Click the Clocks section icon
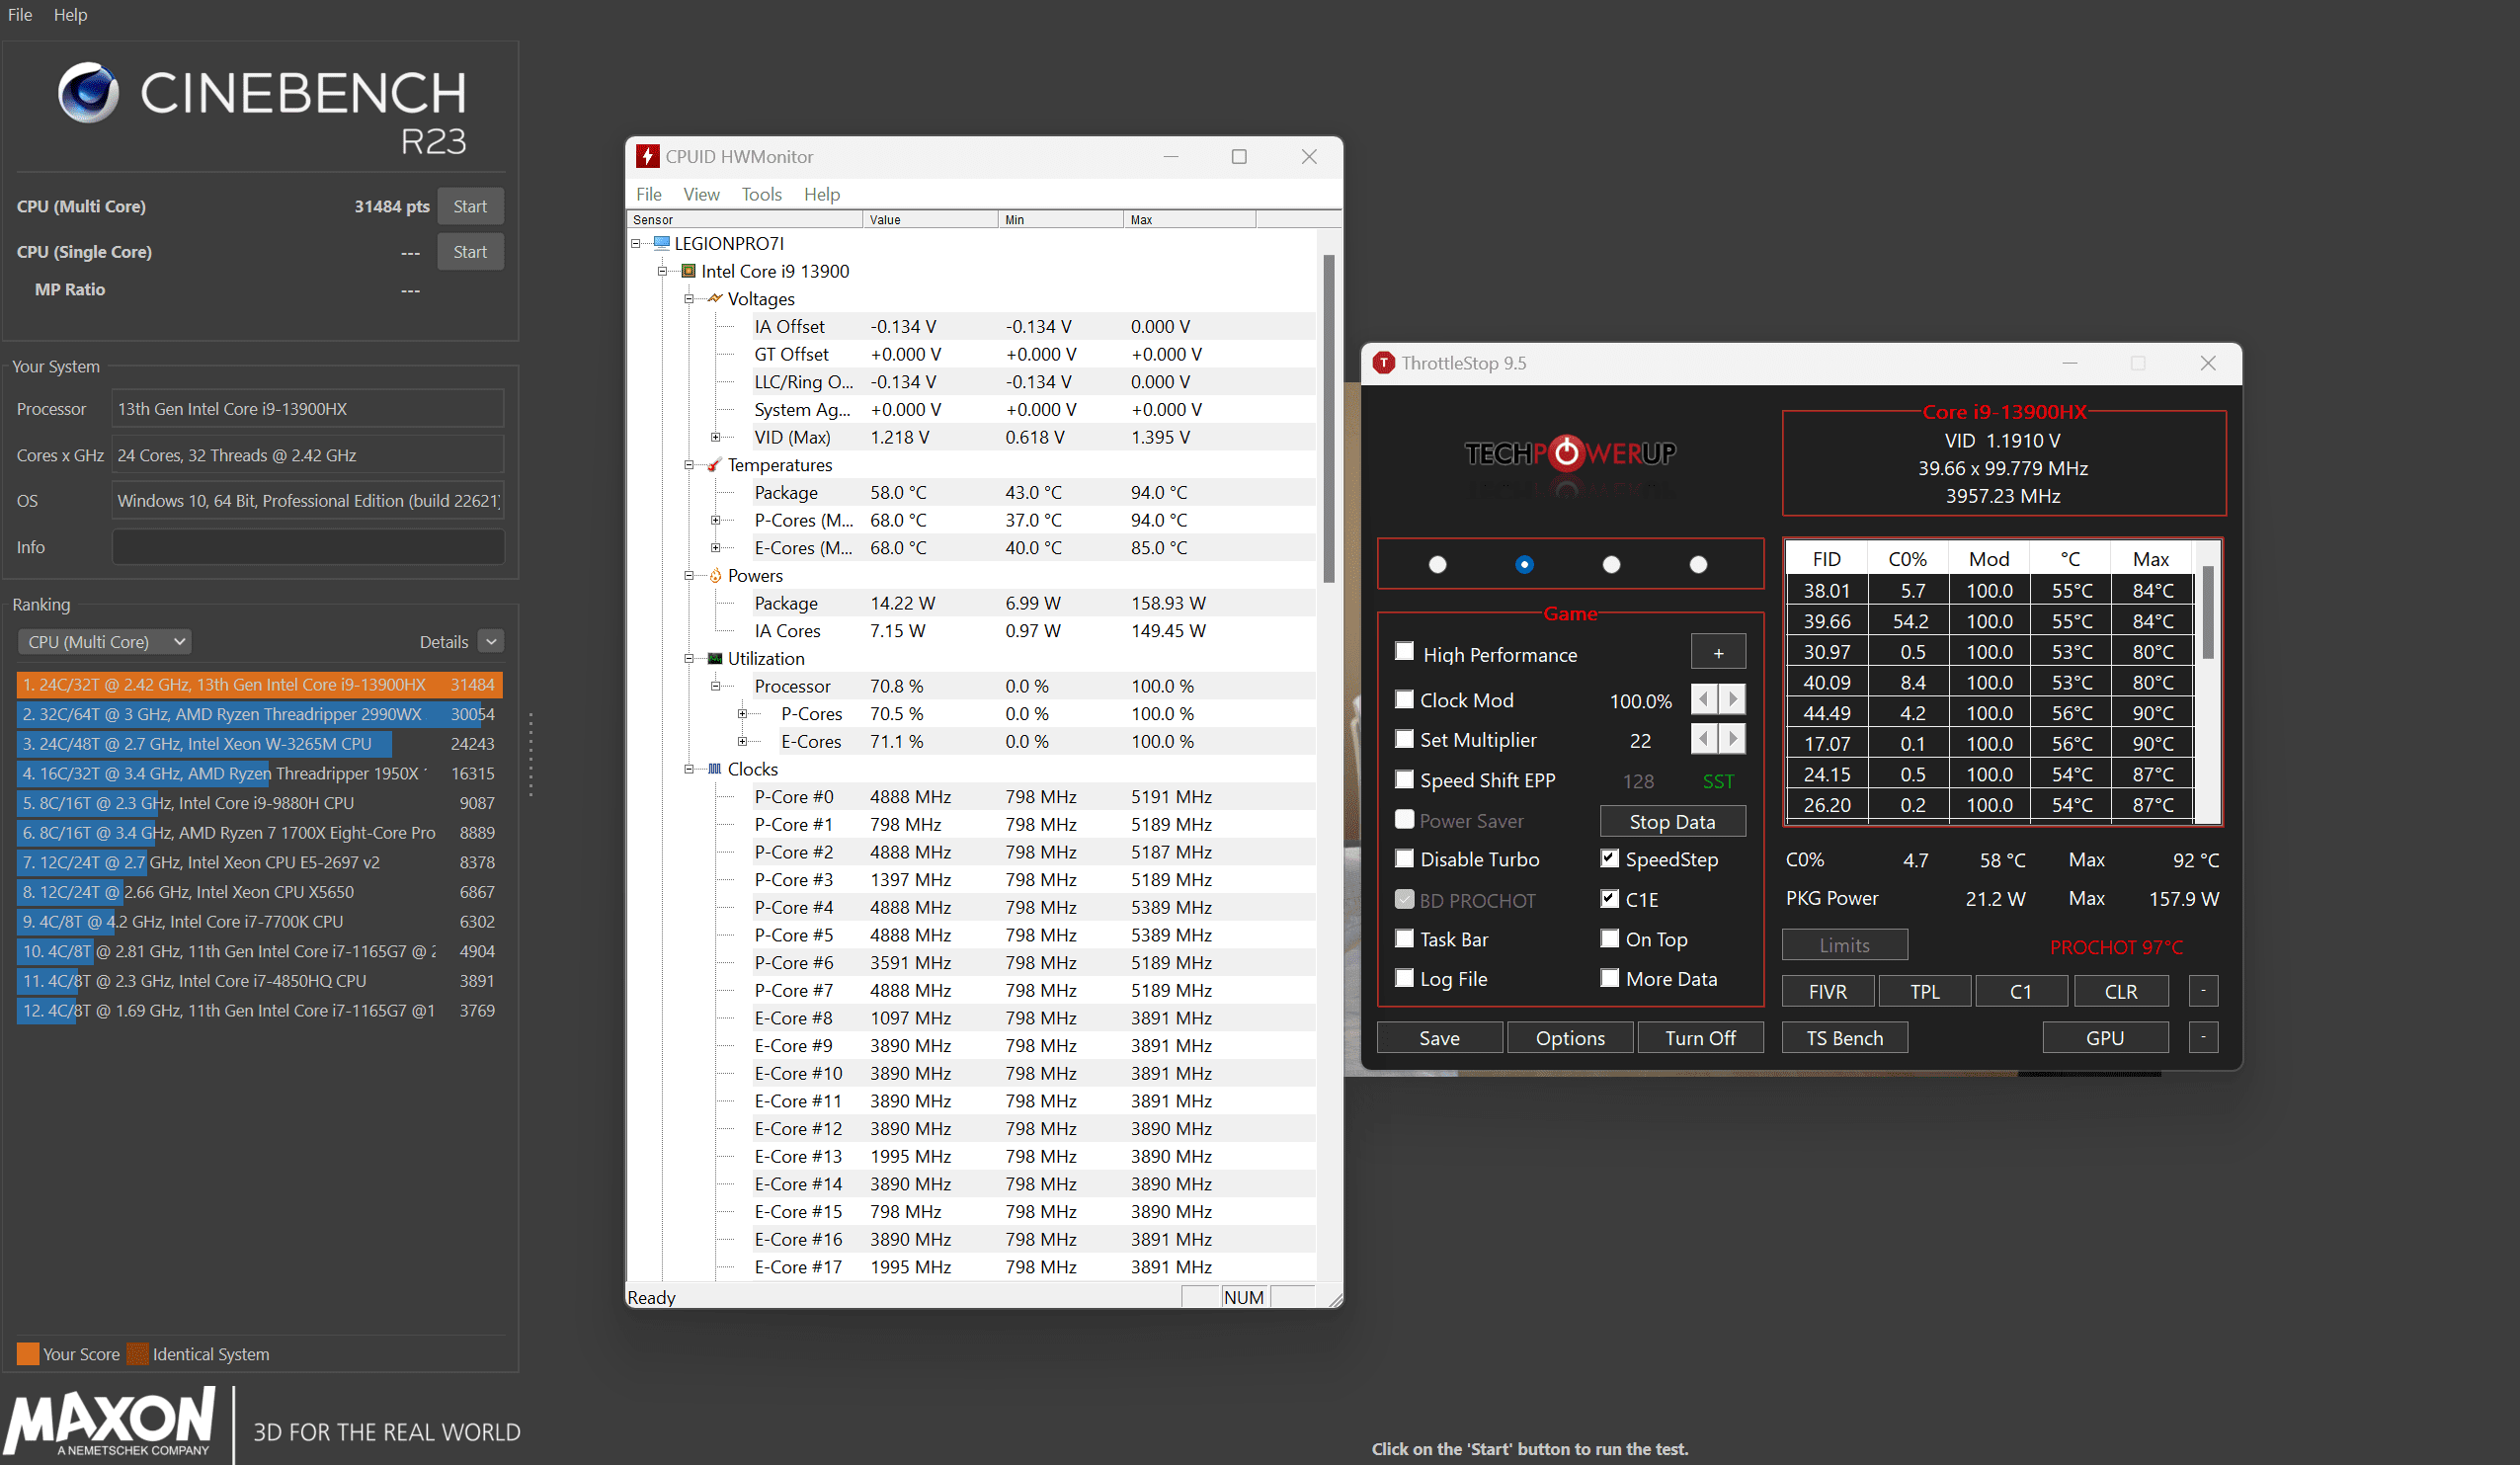2520x1465 pixels. (x=715, y=769)
